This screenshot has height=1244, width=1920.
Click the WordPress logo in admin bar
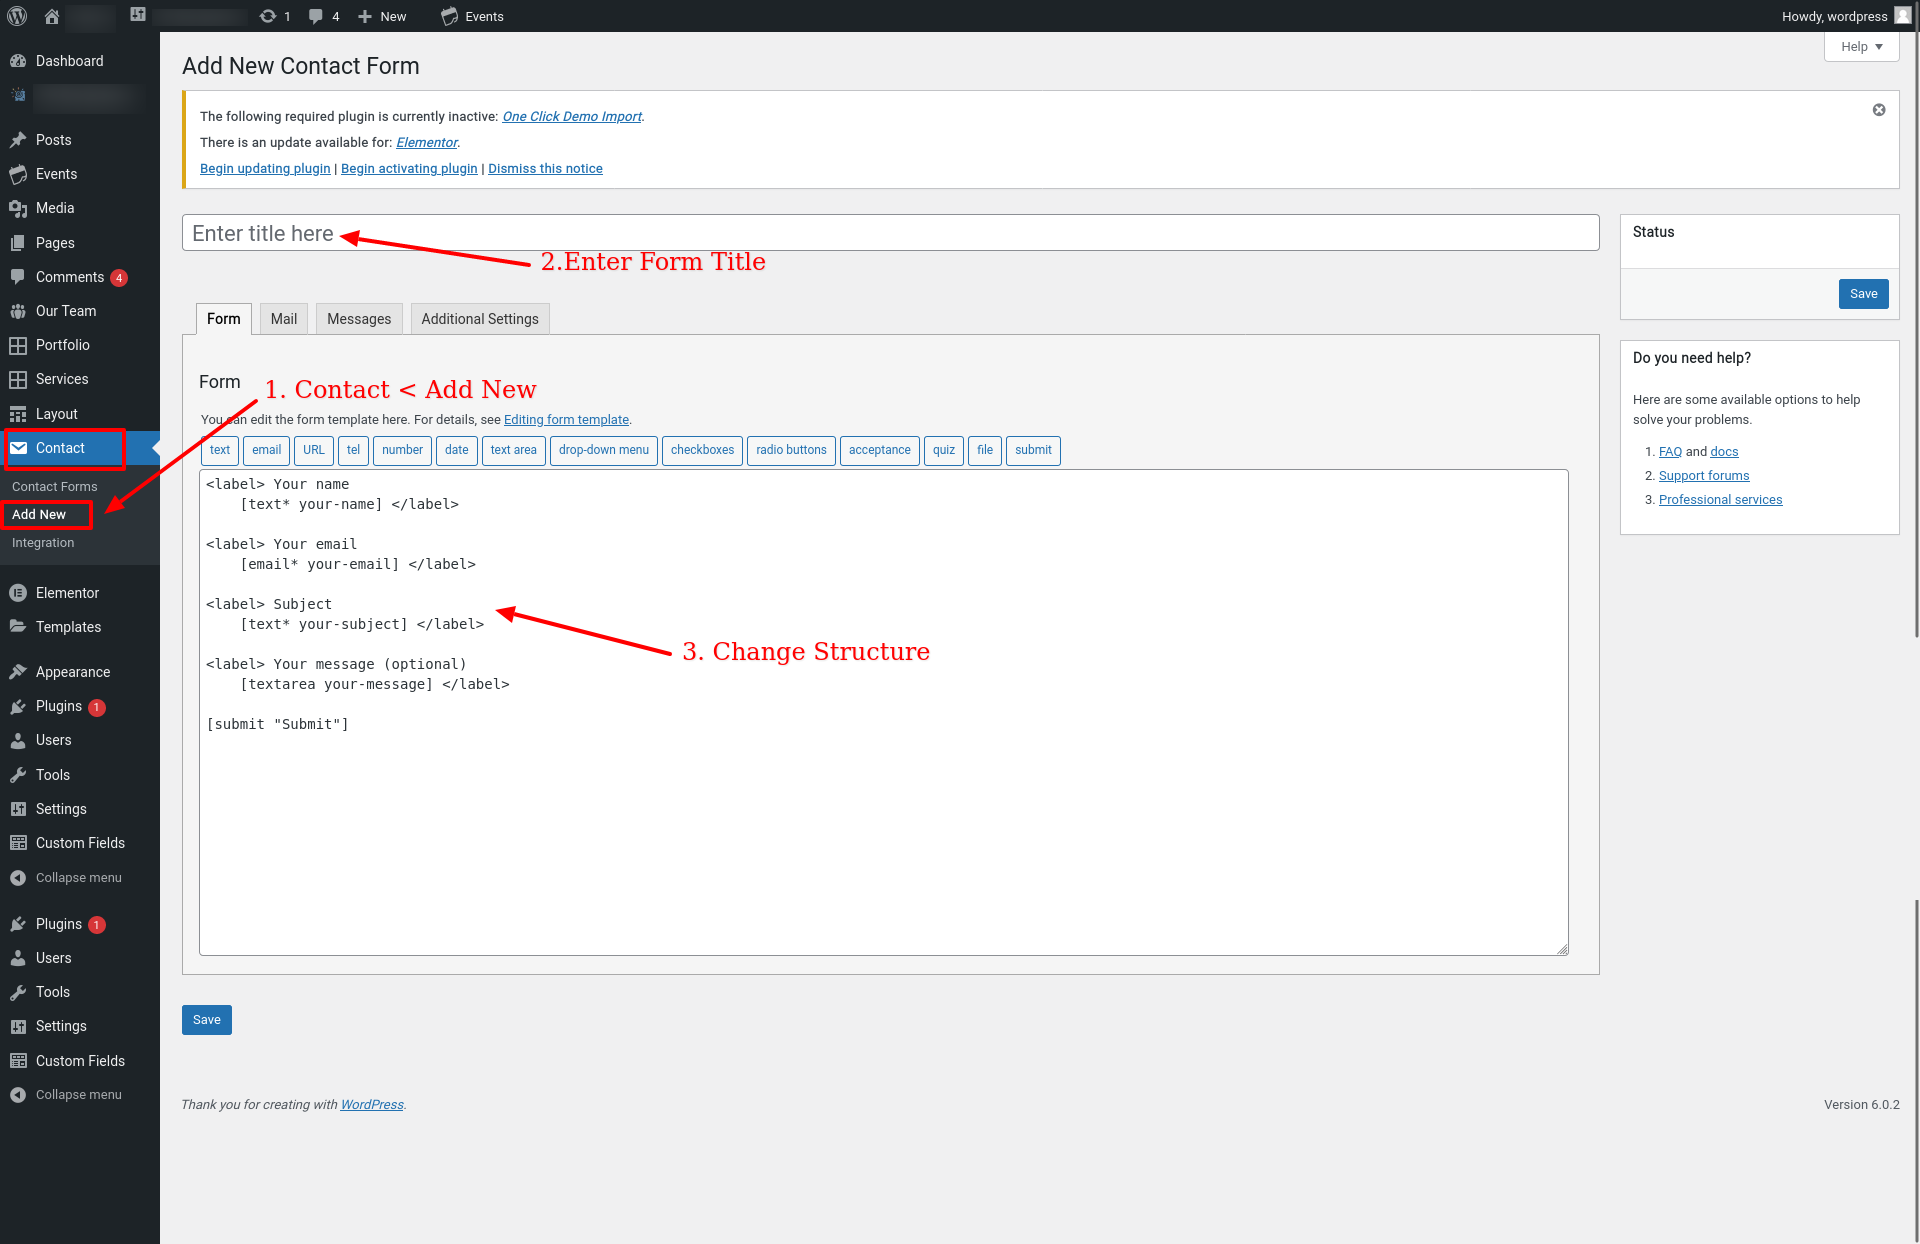(17, 16)
